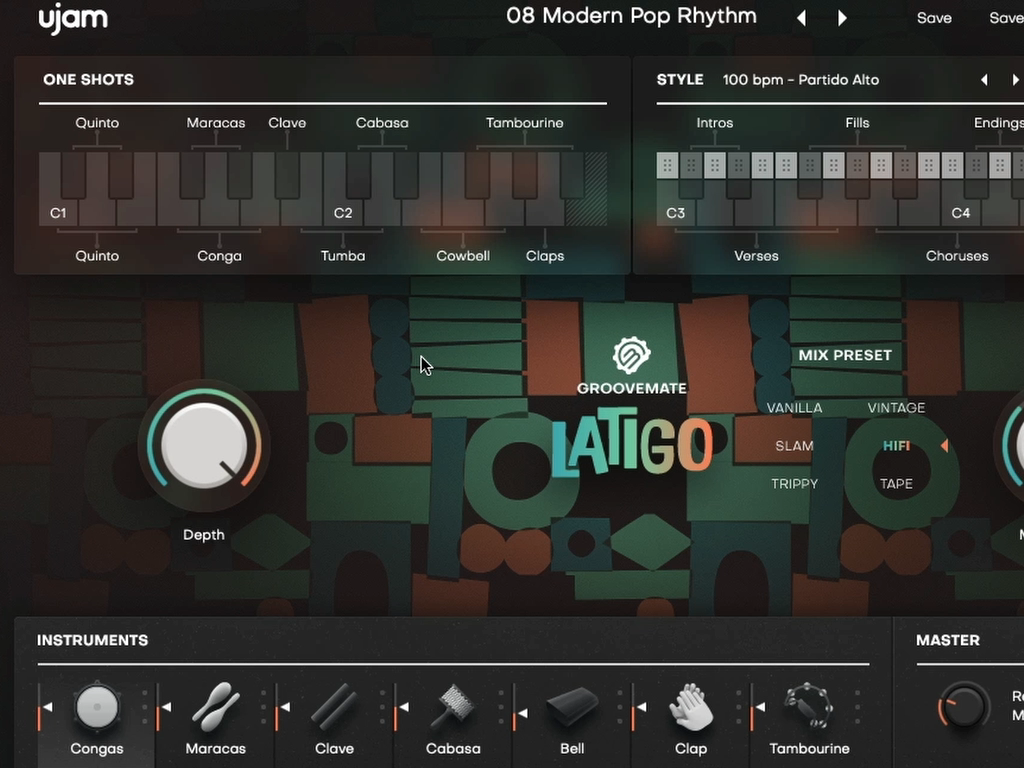Viewport: 1024px width, 768px height.
Task: Click the Groovemate gear logo
Action: (x=632, y=356)
